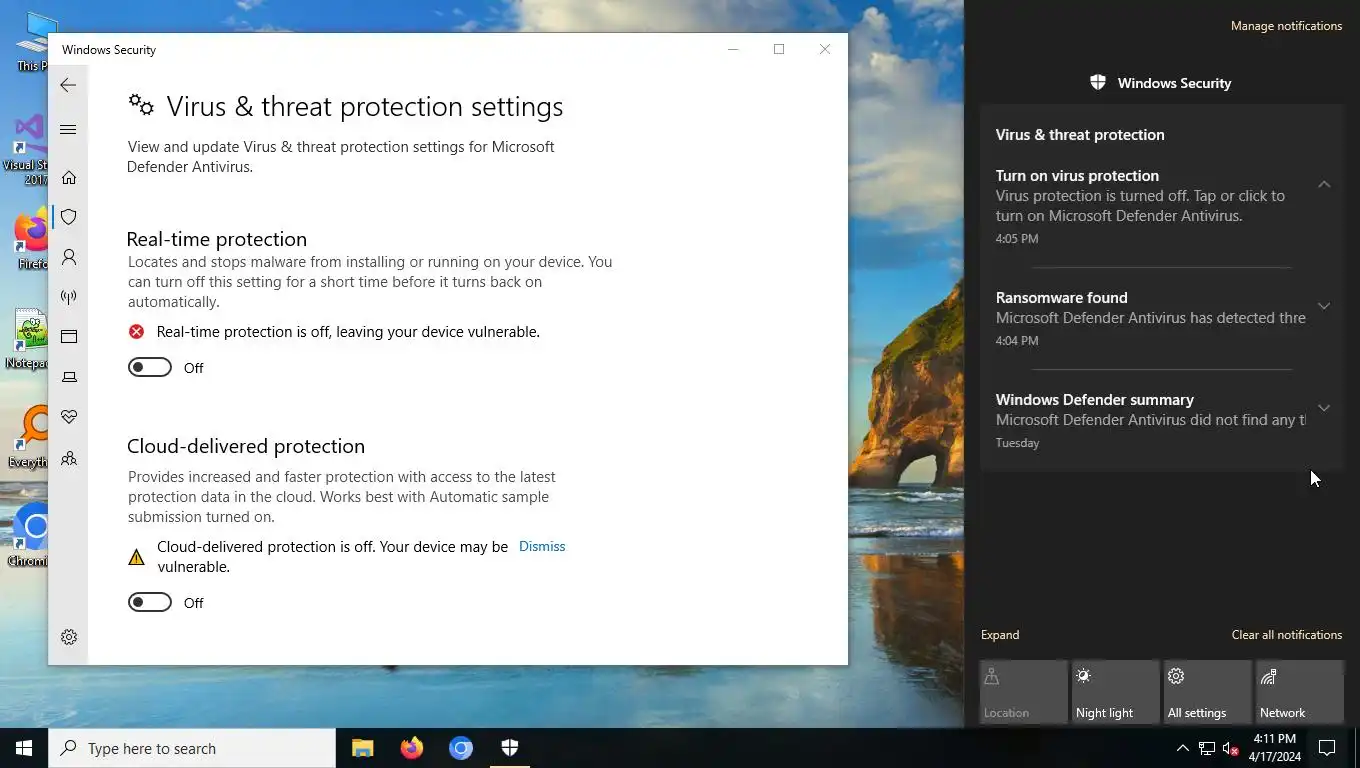Select Windows Security taskbar icon
1360x768 pixels.
510,748
